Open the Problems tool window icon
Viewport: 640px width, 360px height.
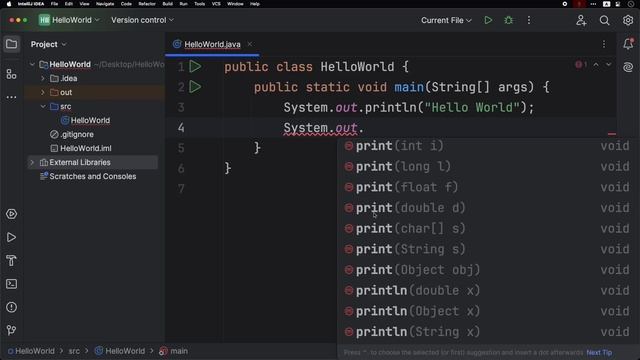click(11, 307)
